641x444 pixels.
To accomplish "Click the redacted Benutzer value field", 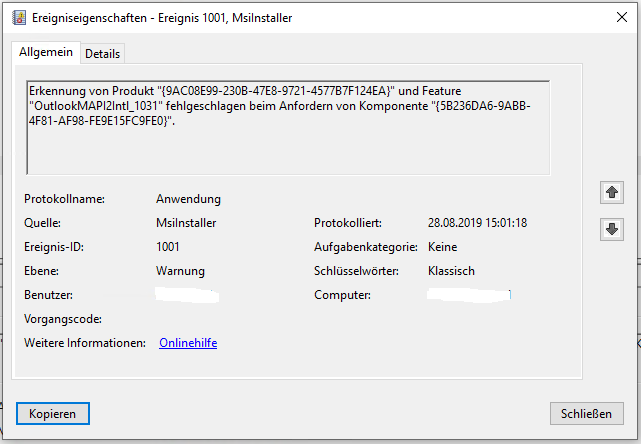I will pyautogui.click(x=188, y=295).
